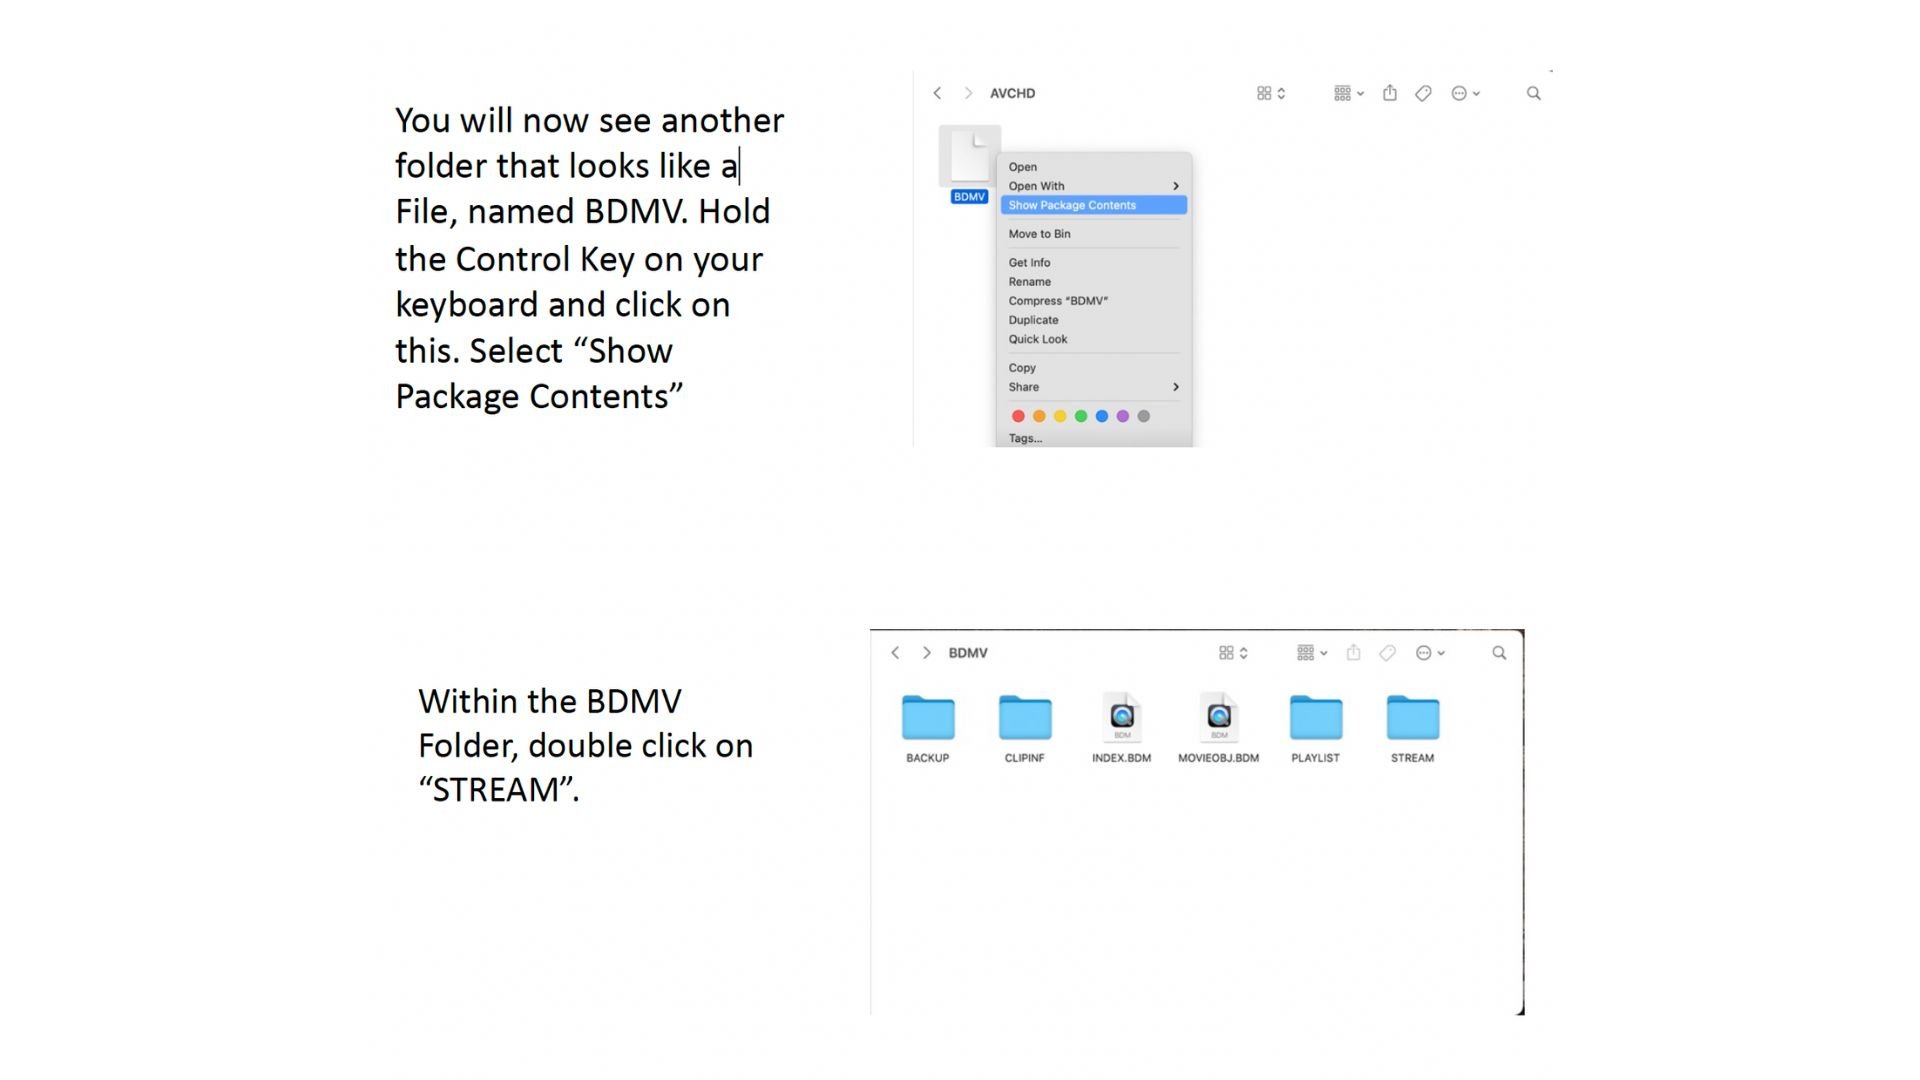This screenshot has width=1920, height=1080.
Task: Click search icon in BDMV window
Action: [x=1499, y=653]
